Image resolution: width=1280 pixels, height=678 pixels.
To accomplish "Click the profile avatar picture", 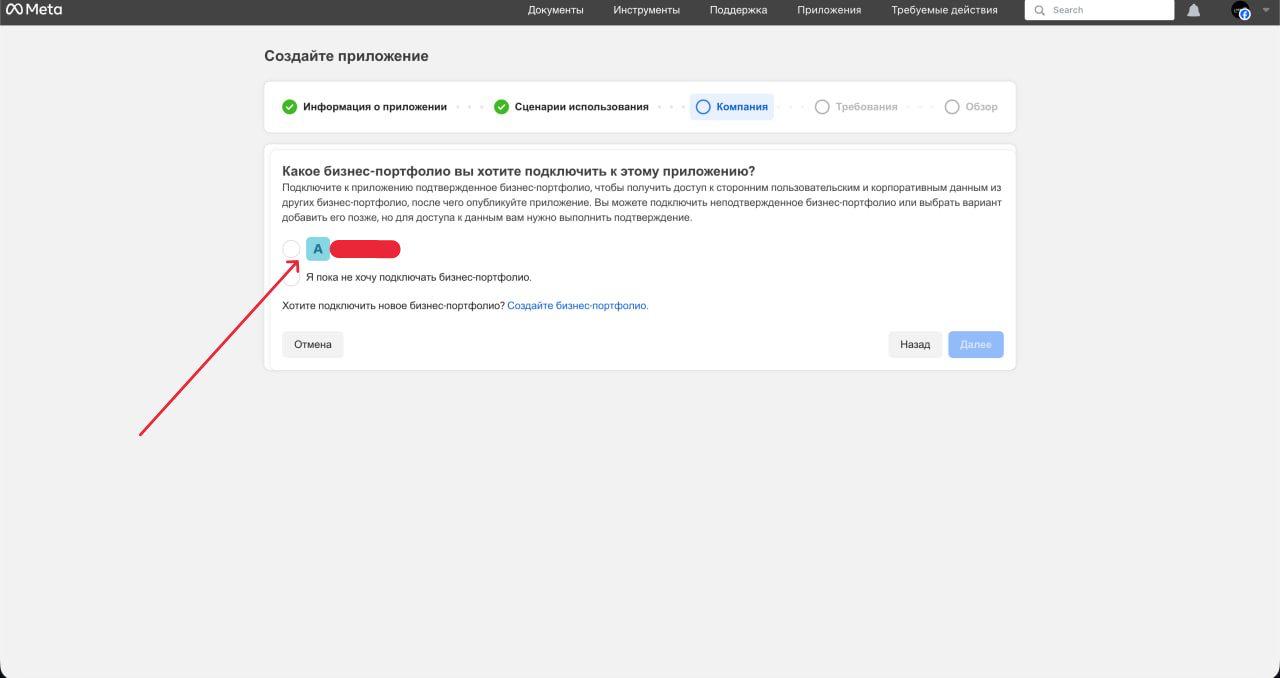I will coord(1241,10).
